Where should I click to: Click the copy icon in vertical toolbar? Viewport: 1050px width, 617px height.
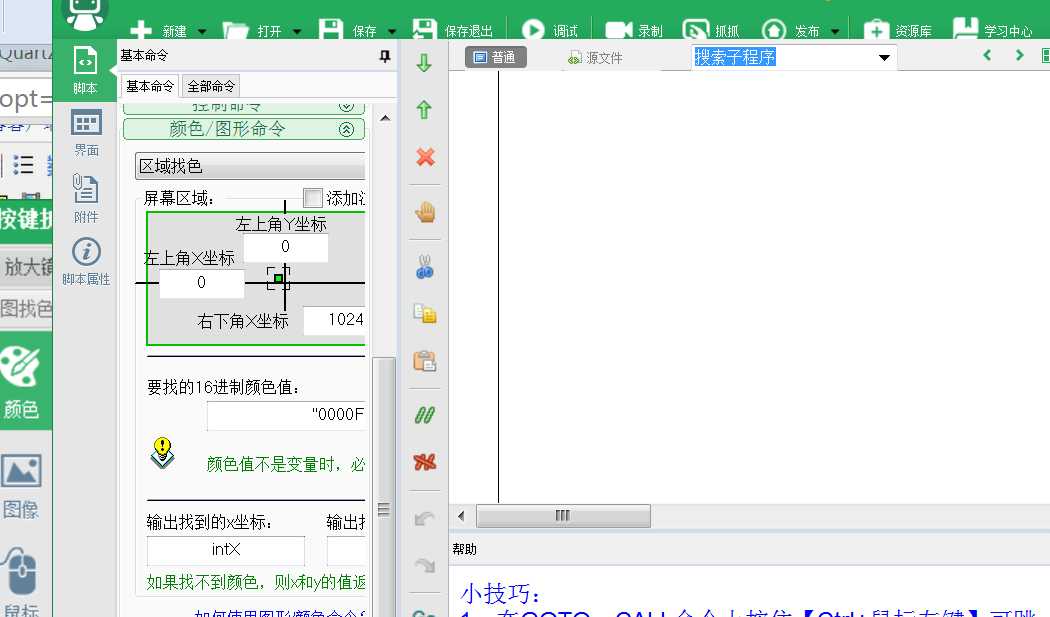[425, 314]
